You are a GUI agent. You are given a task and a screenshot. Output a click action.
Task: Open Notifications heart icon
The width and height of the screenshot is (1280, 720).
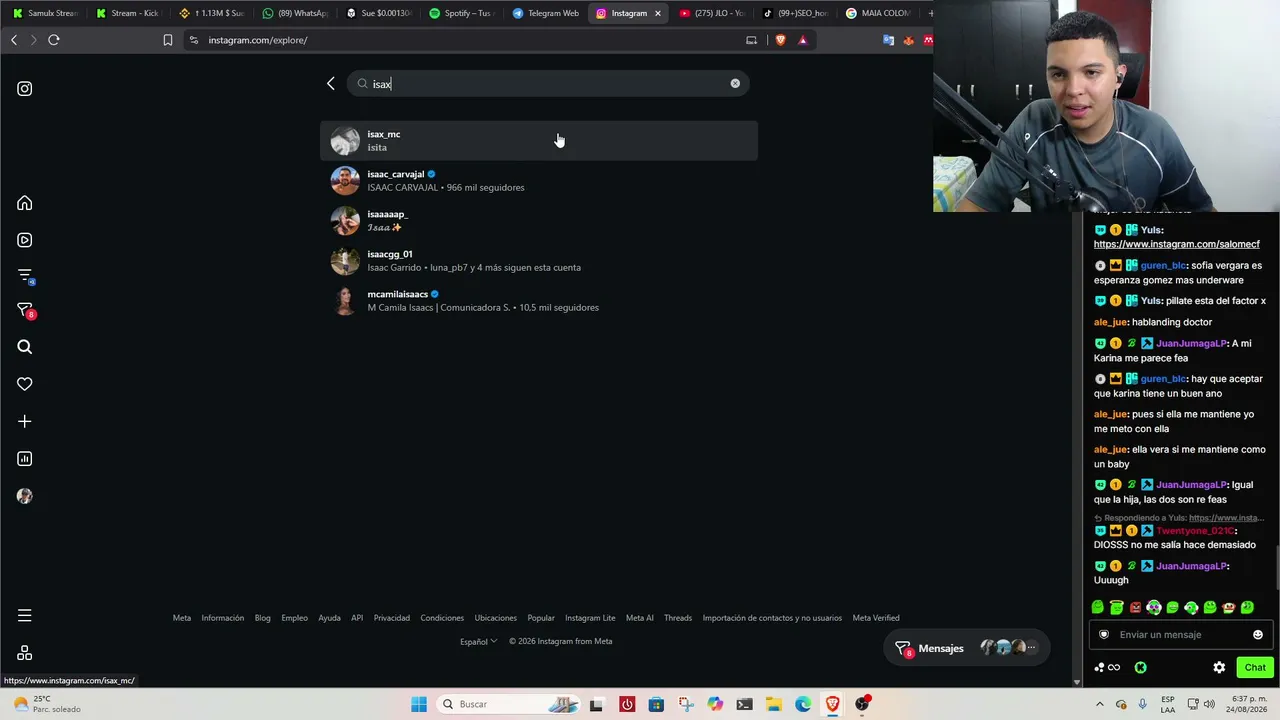(25, 384)
